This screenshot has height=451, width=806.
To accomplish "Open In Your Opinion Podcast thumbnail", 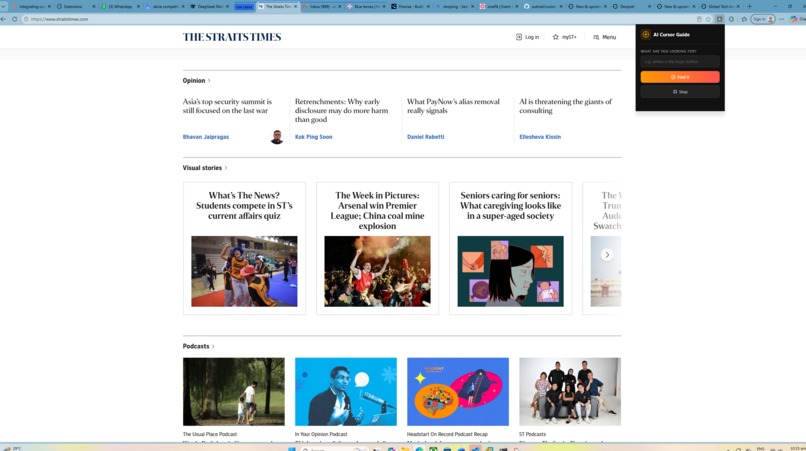I will (345, 392).
